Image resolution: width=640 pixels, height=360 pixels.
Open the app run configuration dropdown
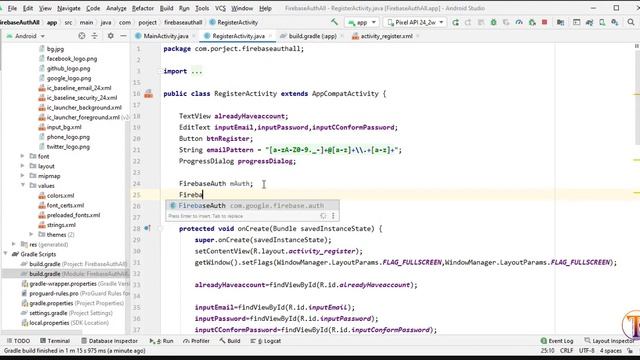click(362, 22)
